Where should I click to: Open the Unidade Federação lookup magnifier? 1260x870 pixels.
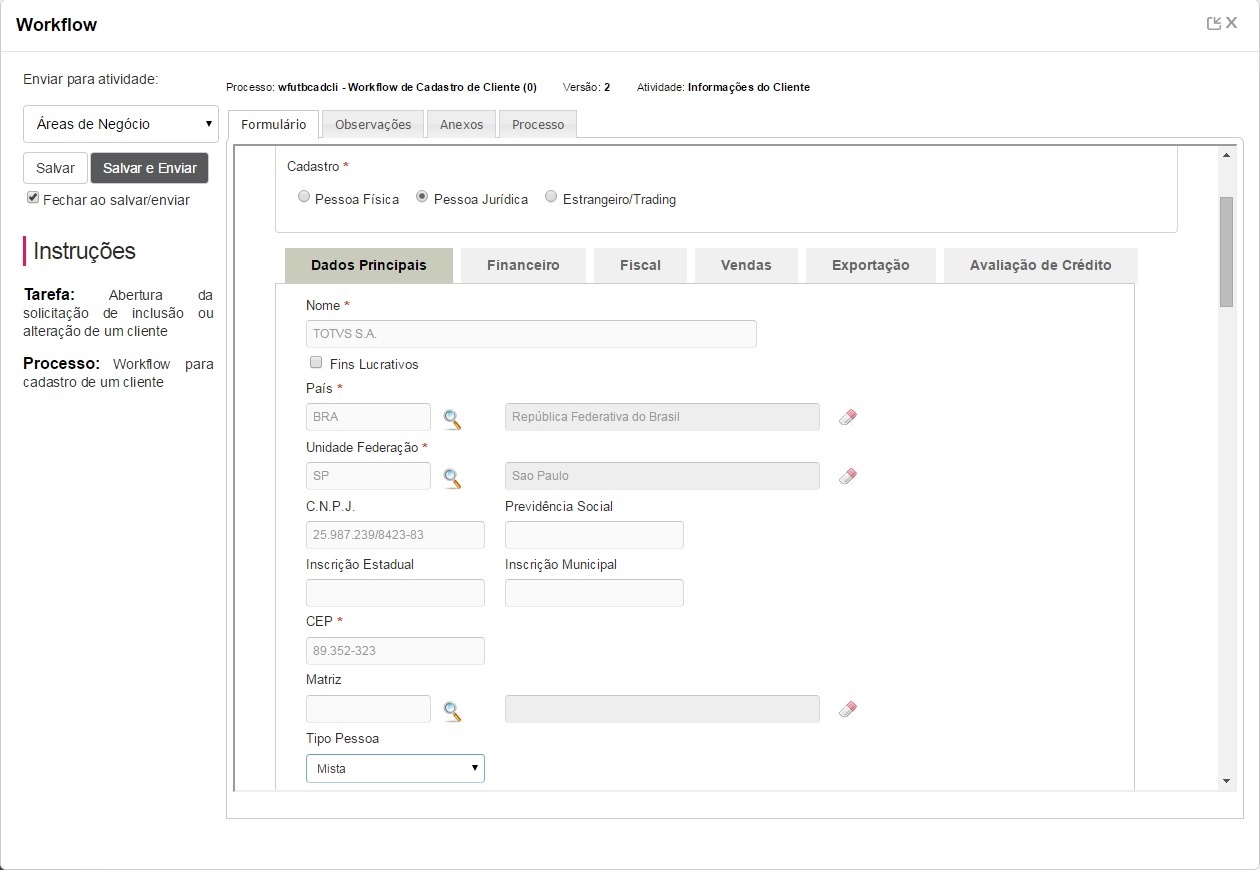click(x=452, y=478)
